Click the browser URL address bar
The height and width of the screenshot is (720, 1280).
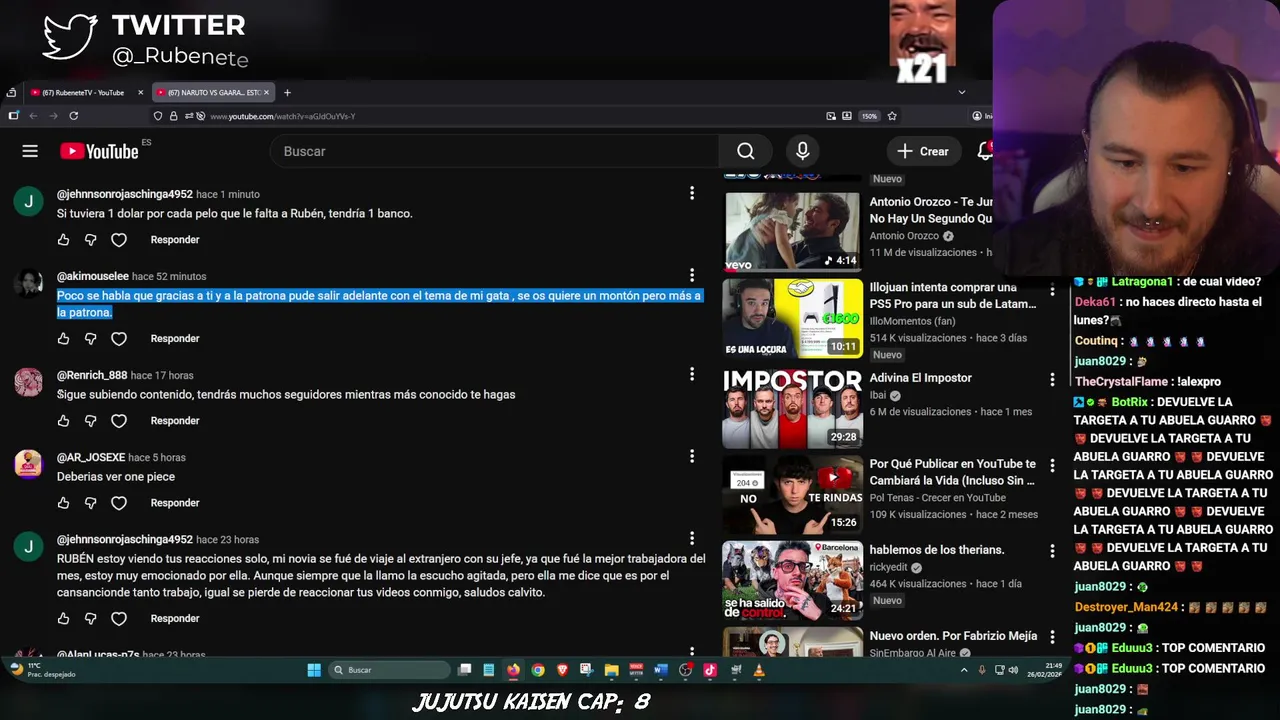510,116
